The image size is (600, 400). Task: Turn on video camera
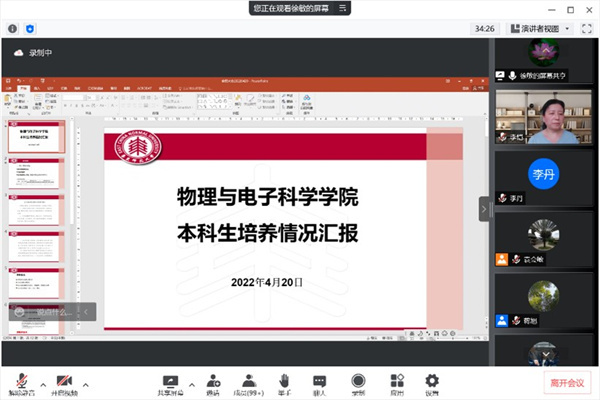pyautogui.click(x=65, y=382)
